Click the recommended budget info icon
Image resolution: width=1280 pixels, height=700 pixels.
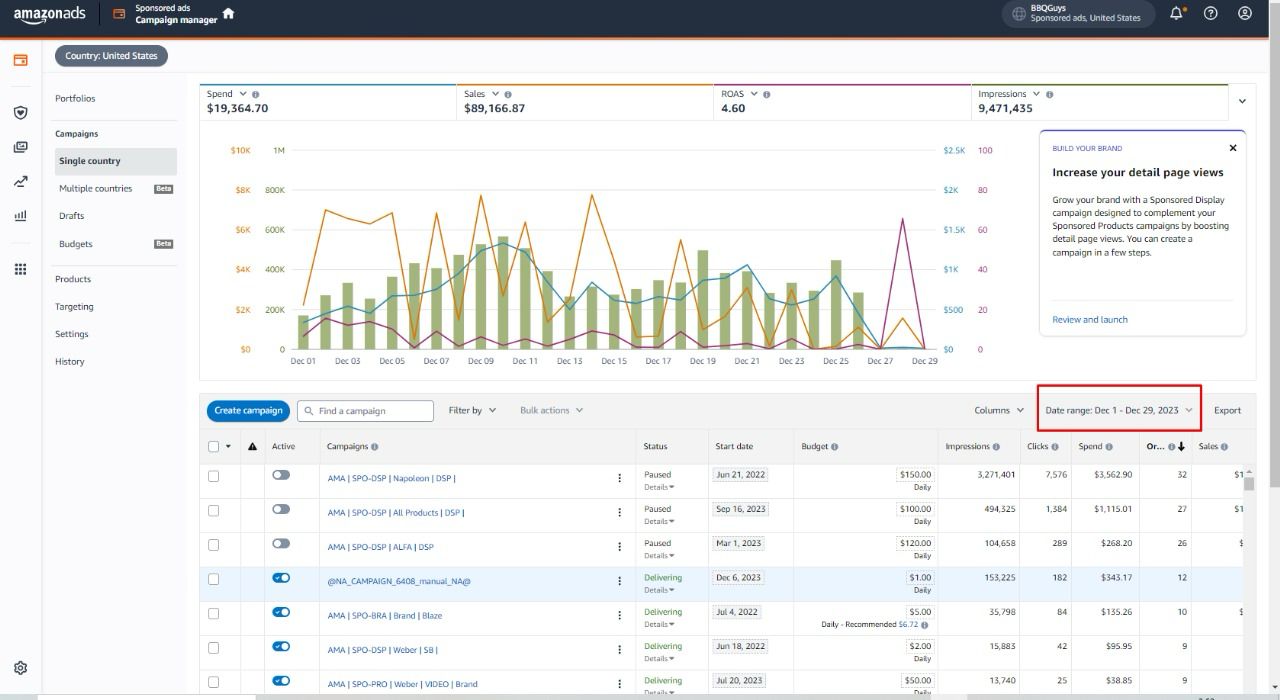click(925, 625)
